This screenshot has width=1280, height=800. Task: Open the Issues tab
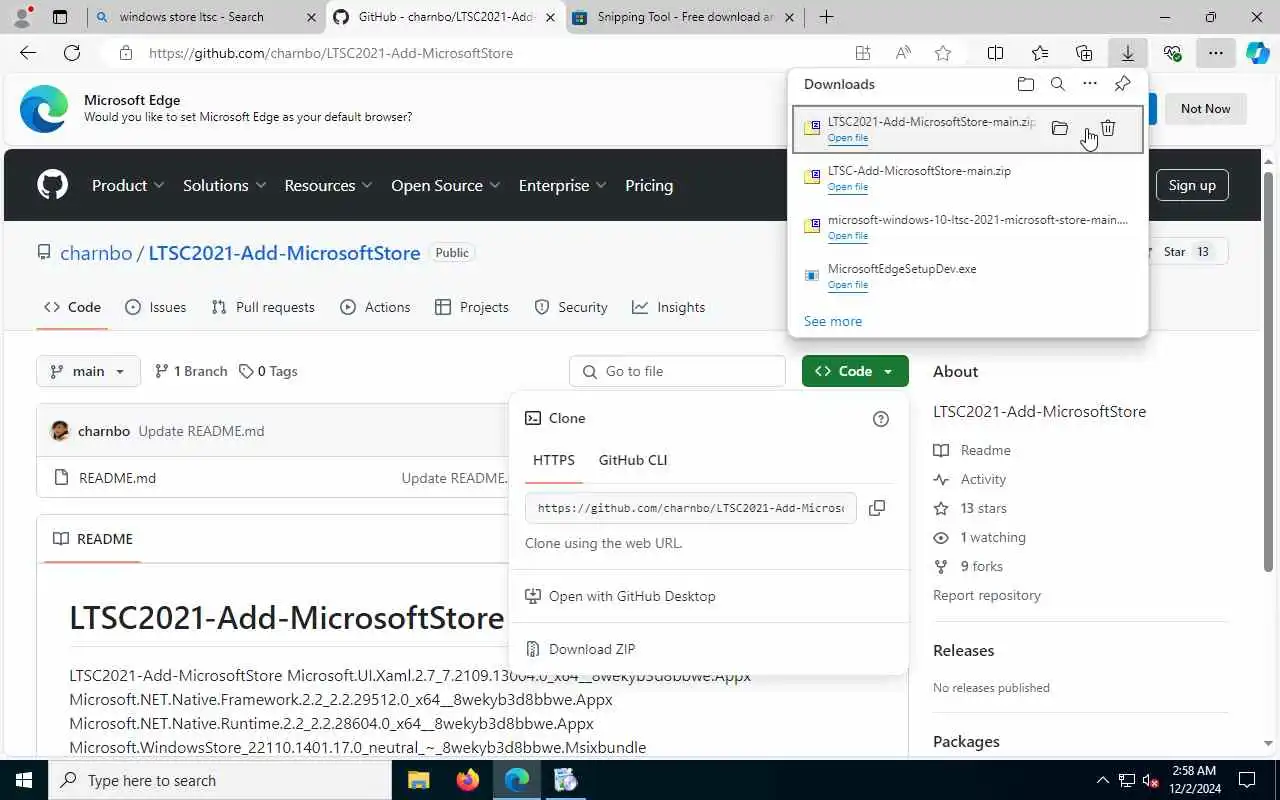(156, 307)
